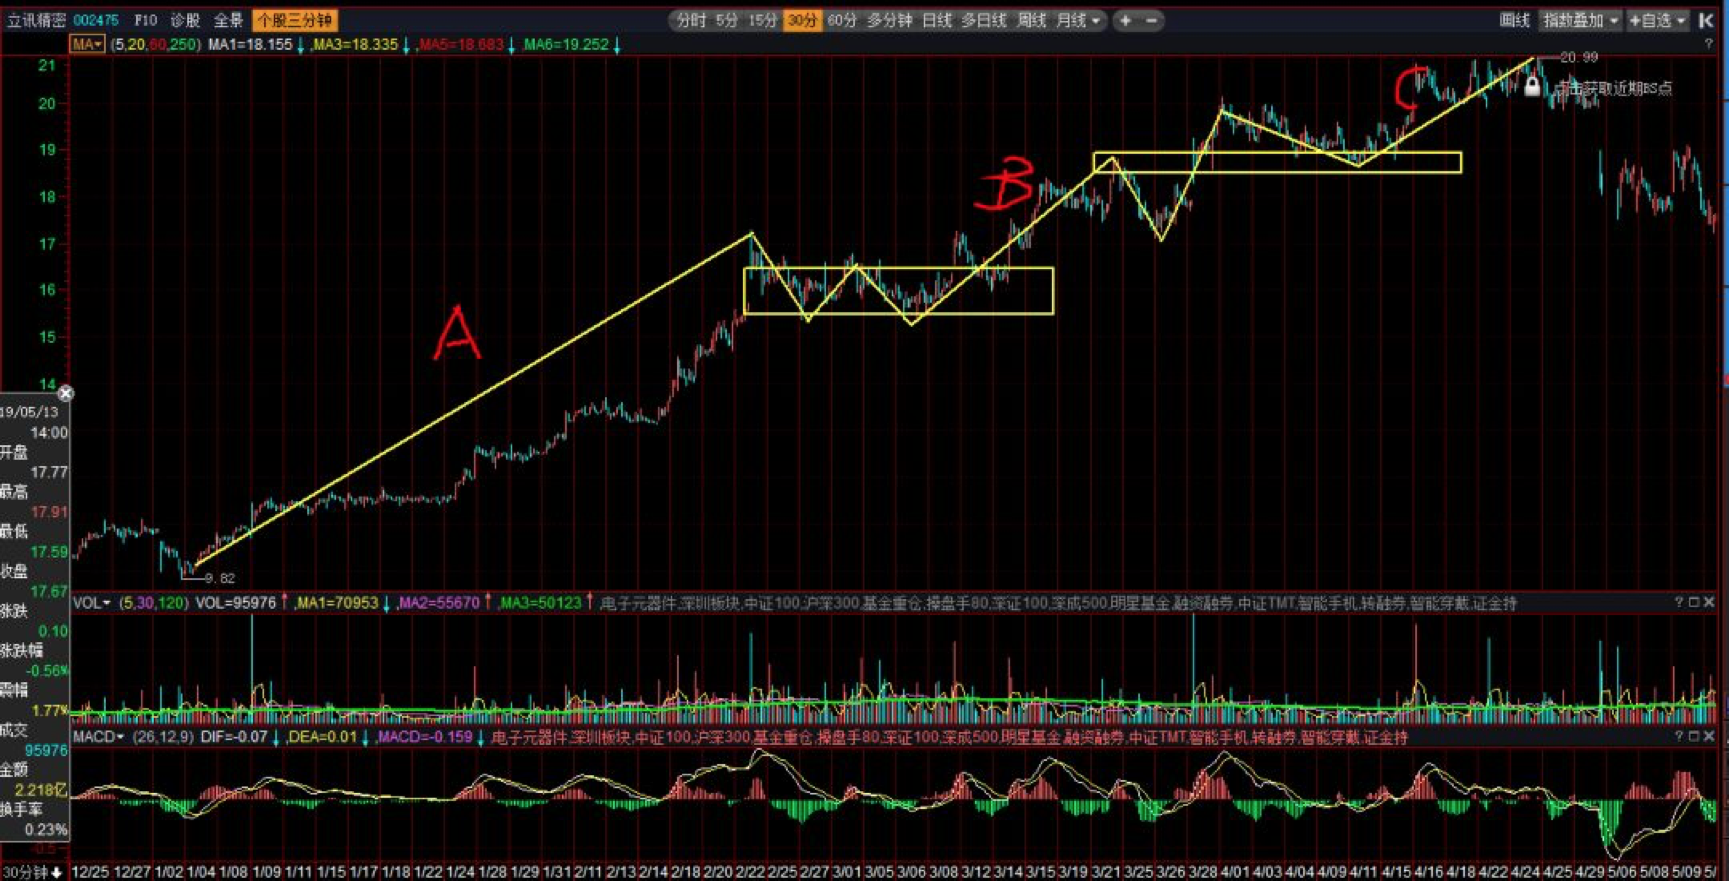Click the MA1=18.155 value

(250, 44)
